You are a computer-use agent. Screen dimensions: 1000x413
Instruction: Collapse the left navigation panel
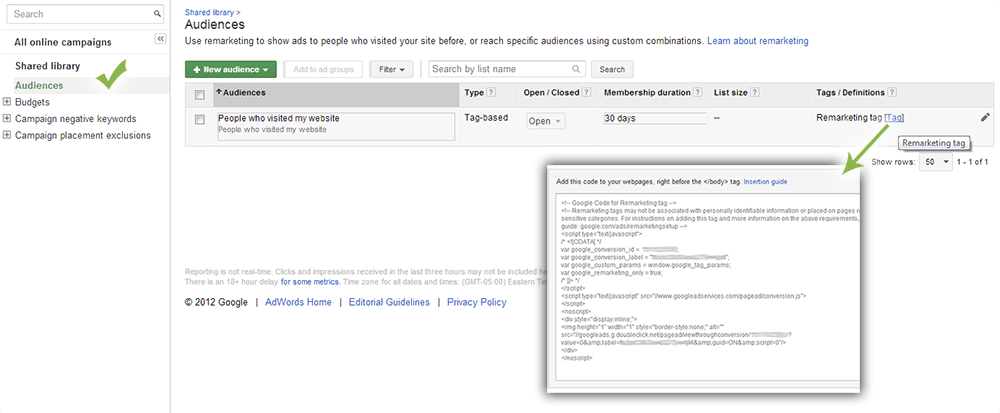[x=160, y=38]
